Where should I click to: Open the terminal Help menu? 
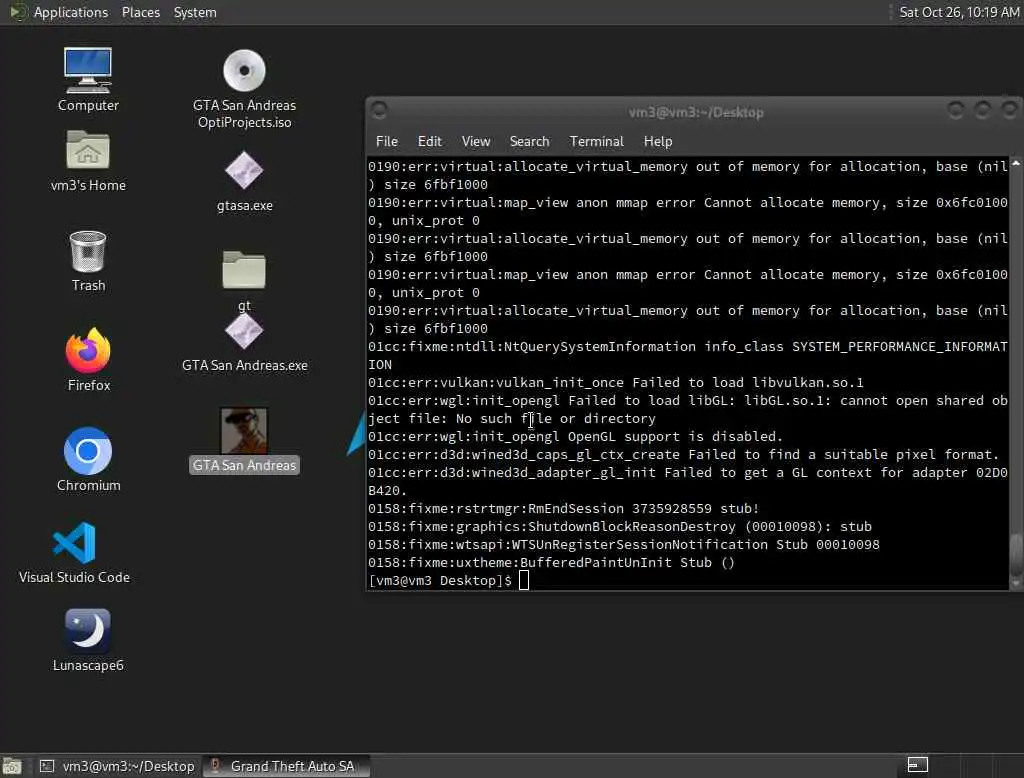tap(658, 141)
